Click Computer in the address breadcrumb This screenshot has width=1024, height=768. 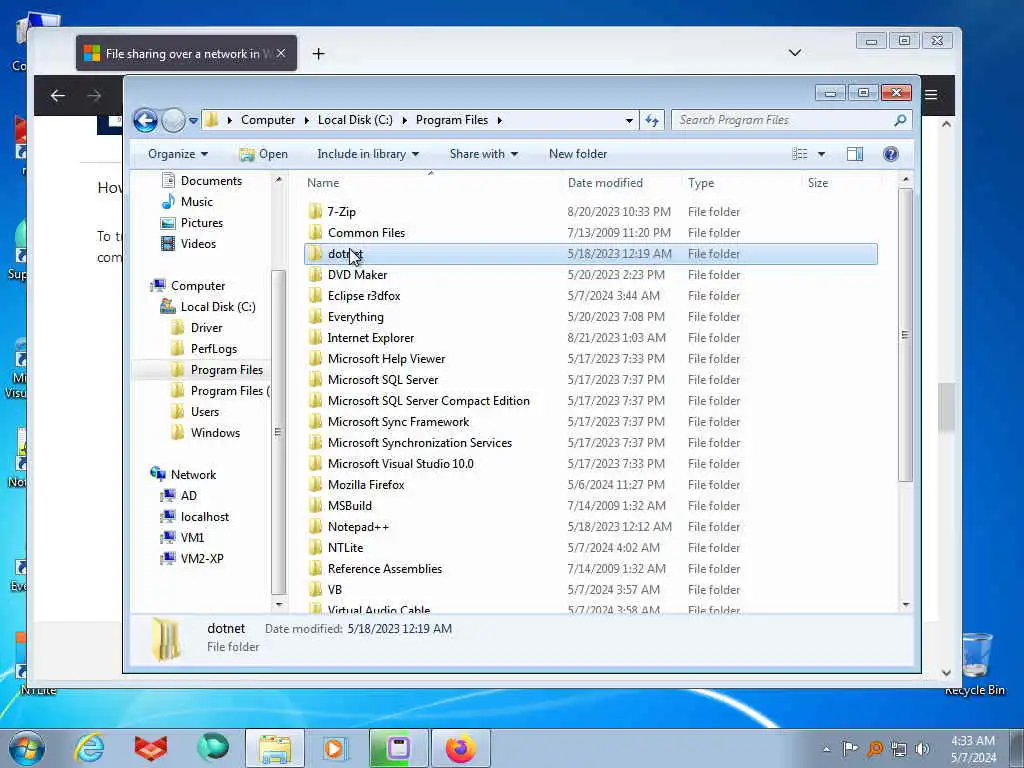click(x=268, y=120)
